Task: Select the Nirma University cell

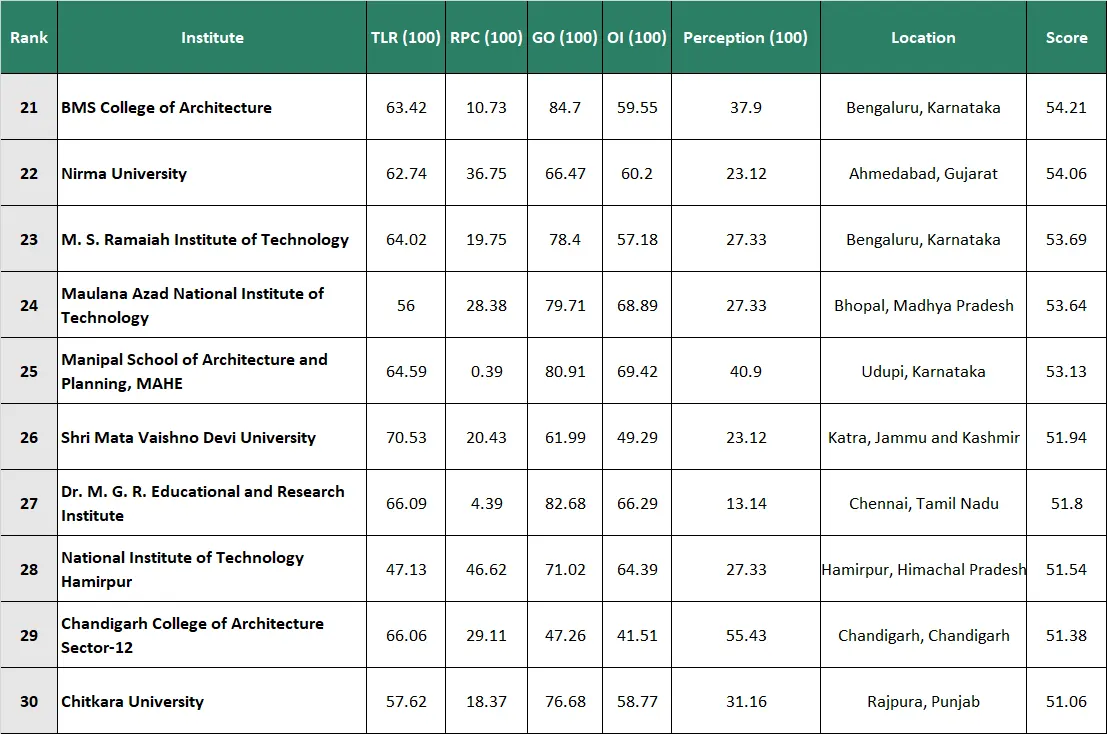Action: (124, 173)
